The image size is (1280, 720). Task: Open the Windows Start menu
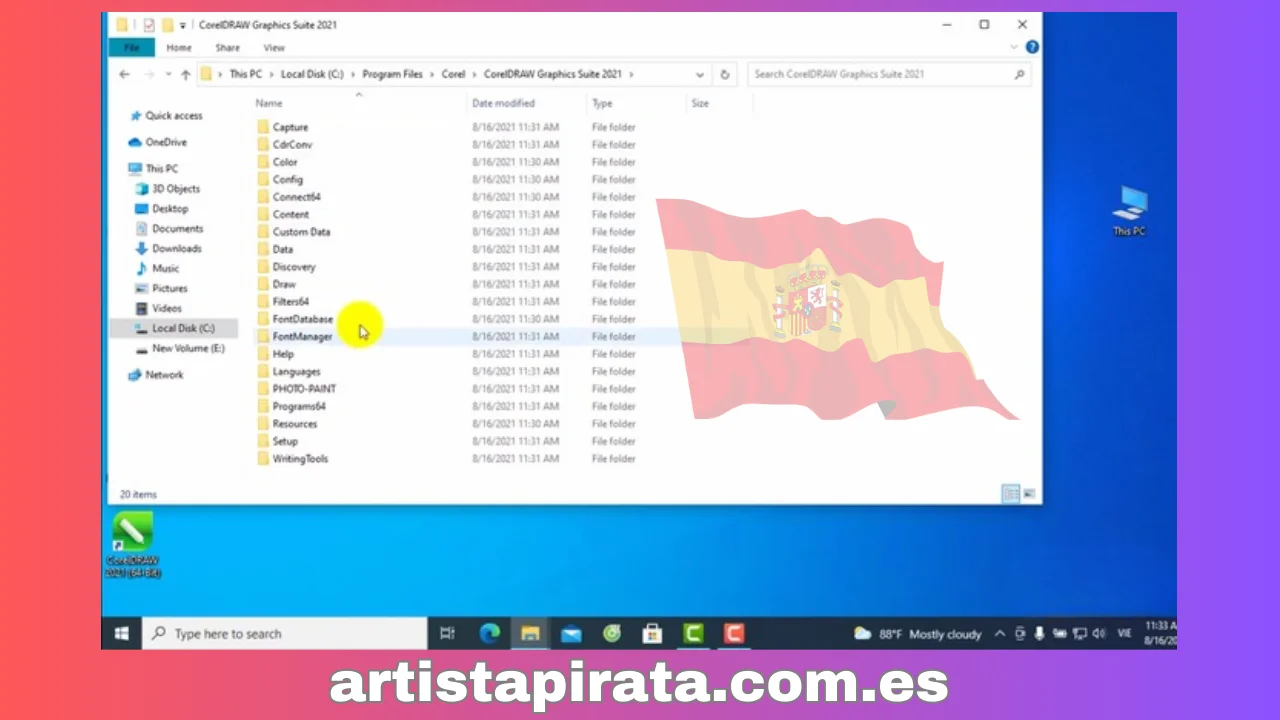122,633
